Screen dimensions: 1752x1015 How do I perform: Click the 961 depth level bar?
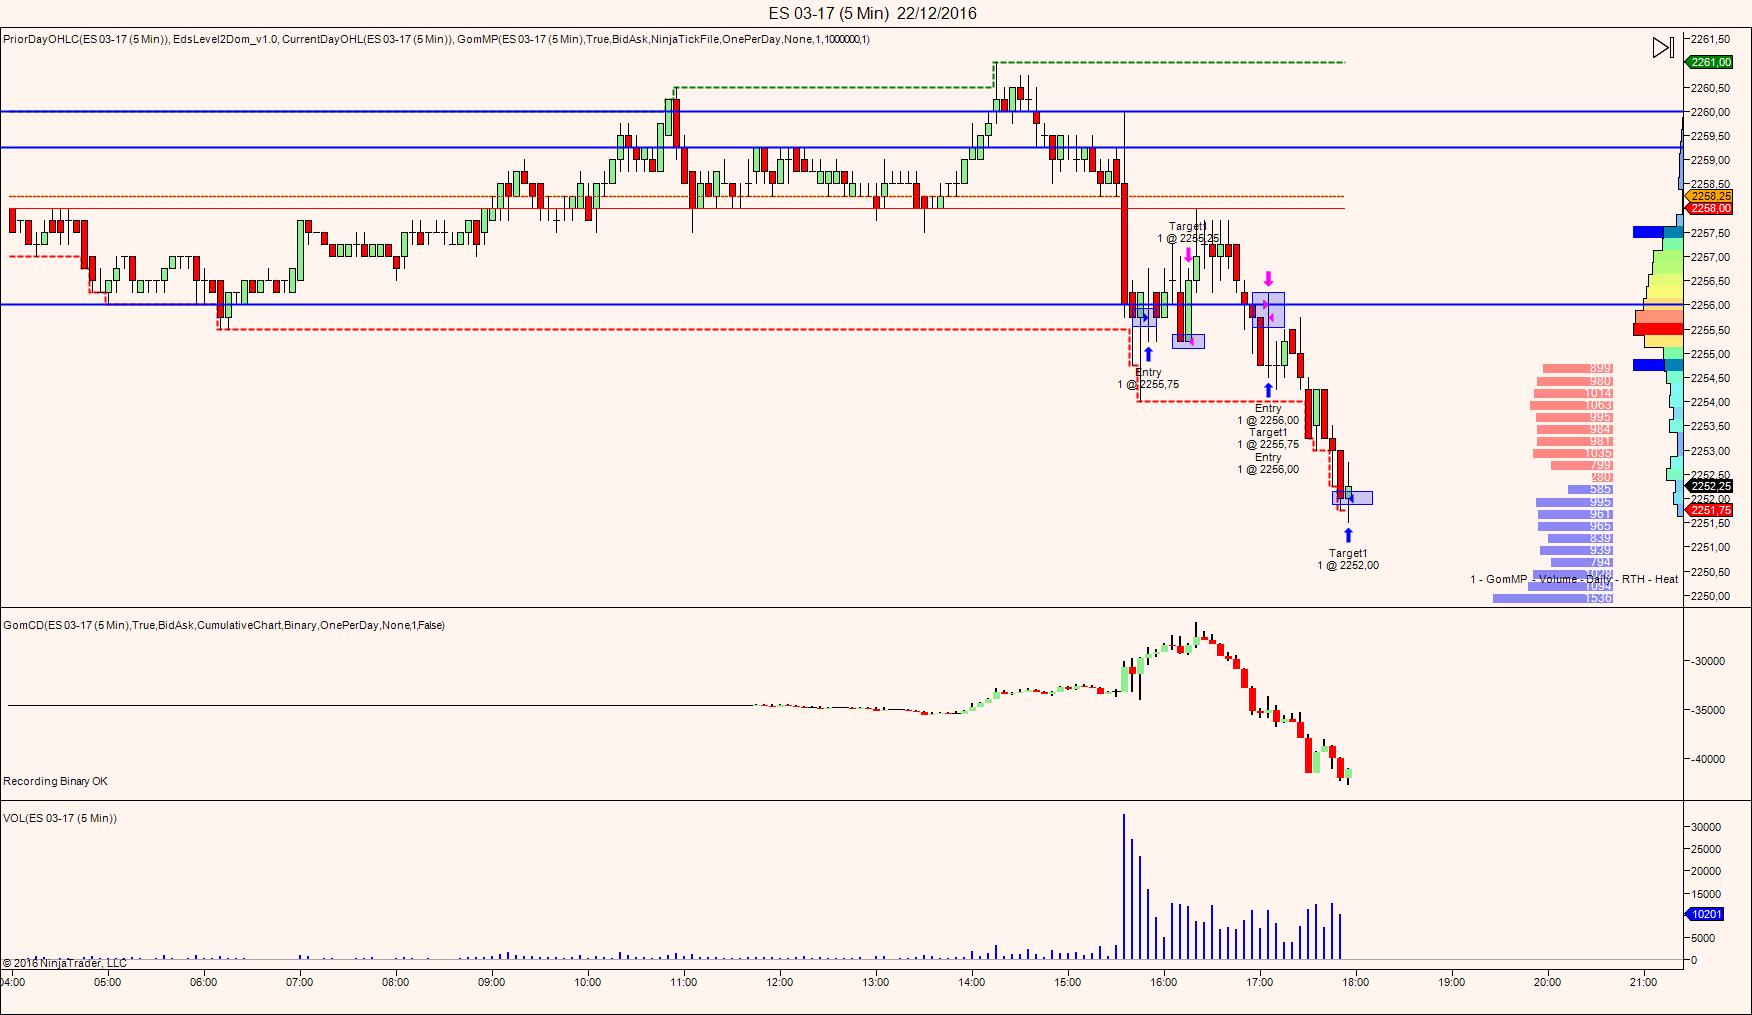pos(1575,514)
